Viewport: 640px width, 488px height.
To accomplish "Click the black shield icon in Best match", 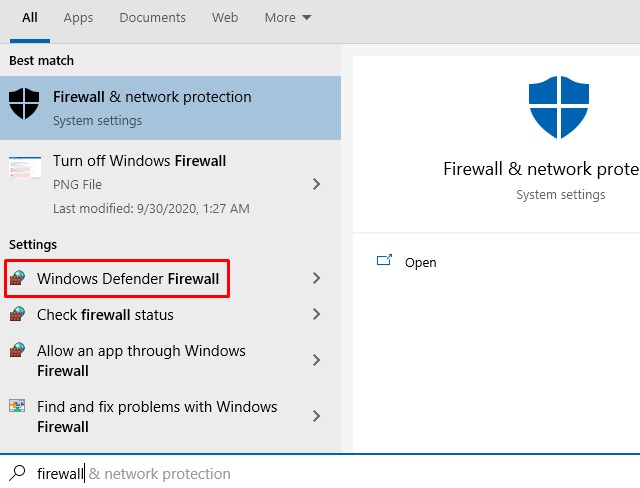I will point(24,103).
